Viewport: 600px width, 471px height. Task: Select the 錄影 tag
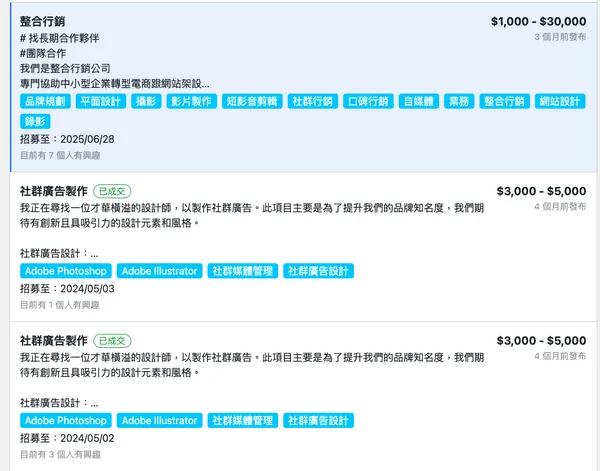tap(35, 122)
